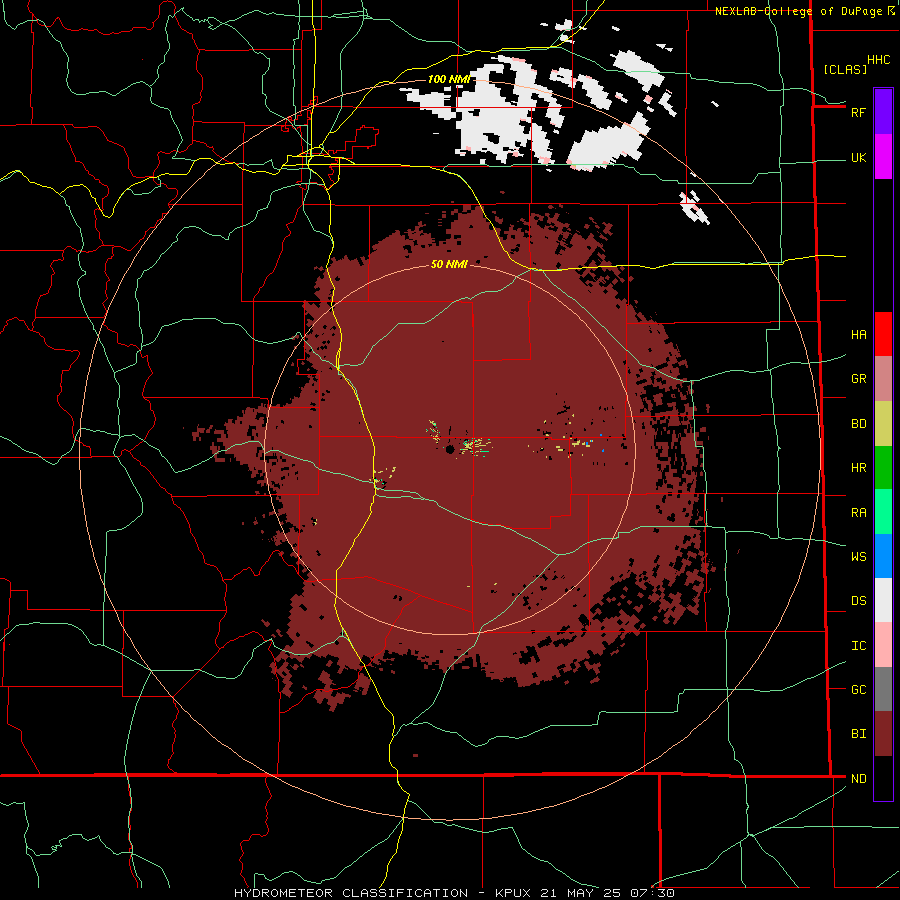Click the magenta UK color swatch in legend

coord(883,157)
